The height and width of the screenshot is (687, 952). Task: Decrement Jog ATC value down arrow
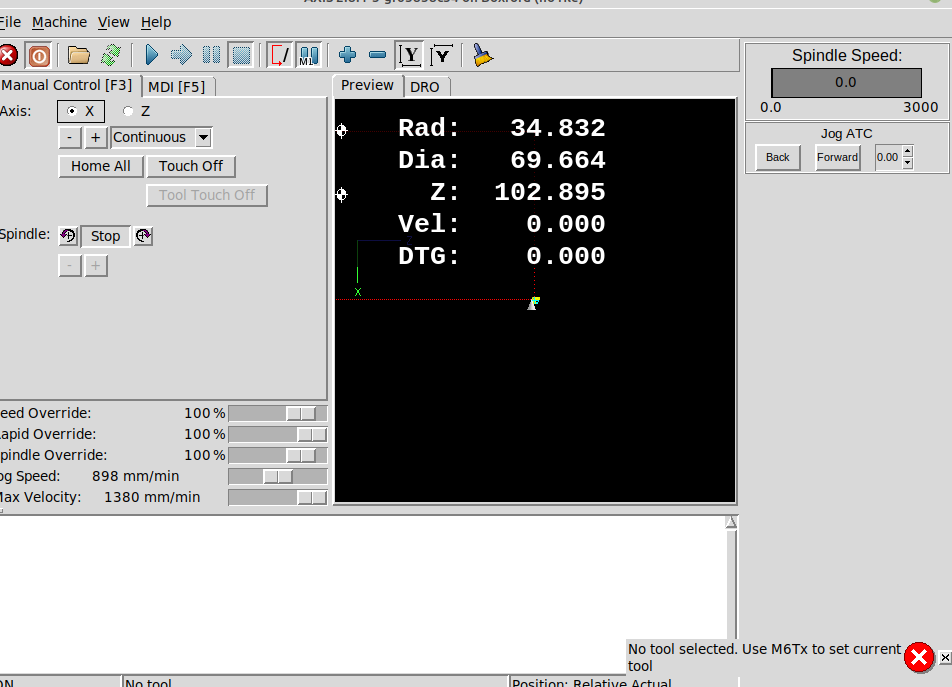pos(908,163)
